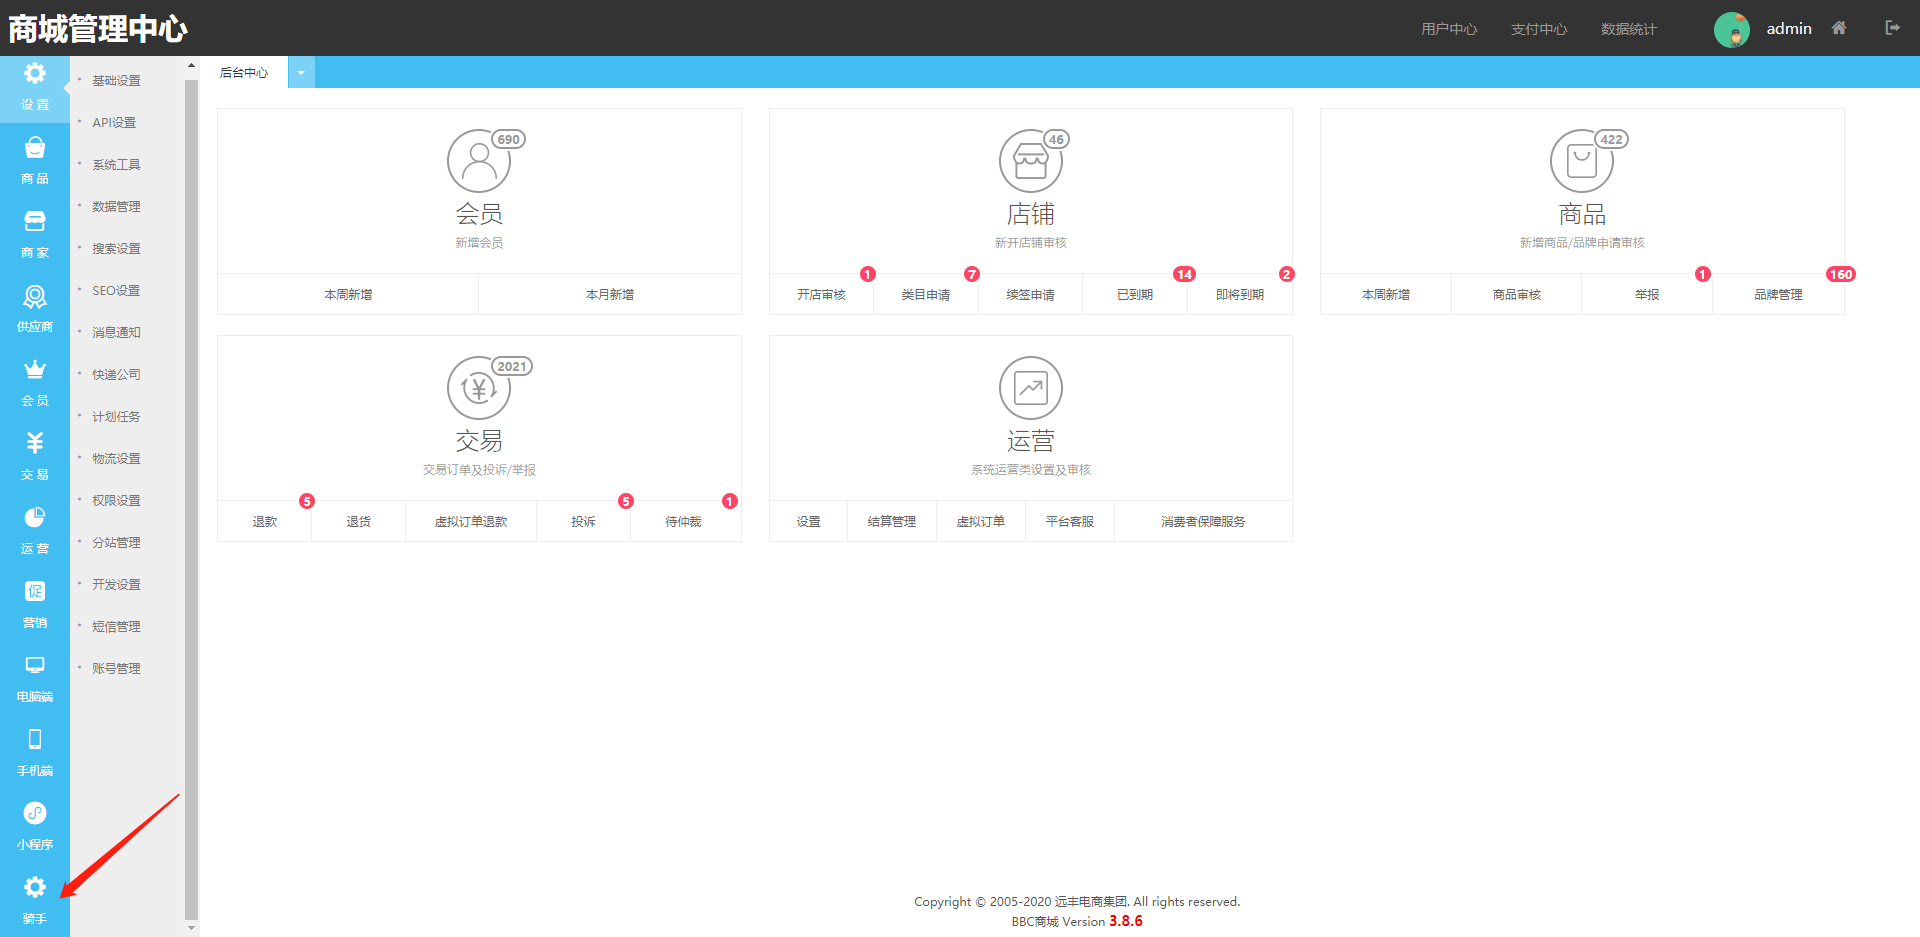This screenshot has width=1920, height=937.
Task: Click the 运营 chart circle icon
Action: click(x=1031, y=388)
